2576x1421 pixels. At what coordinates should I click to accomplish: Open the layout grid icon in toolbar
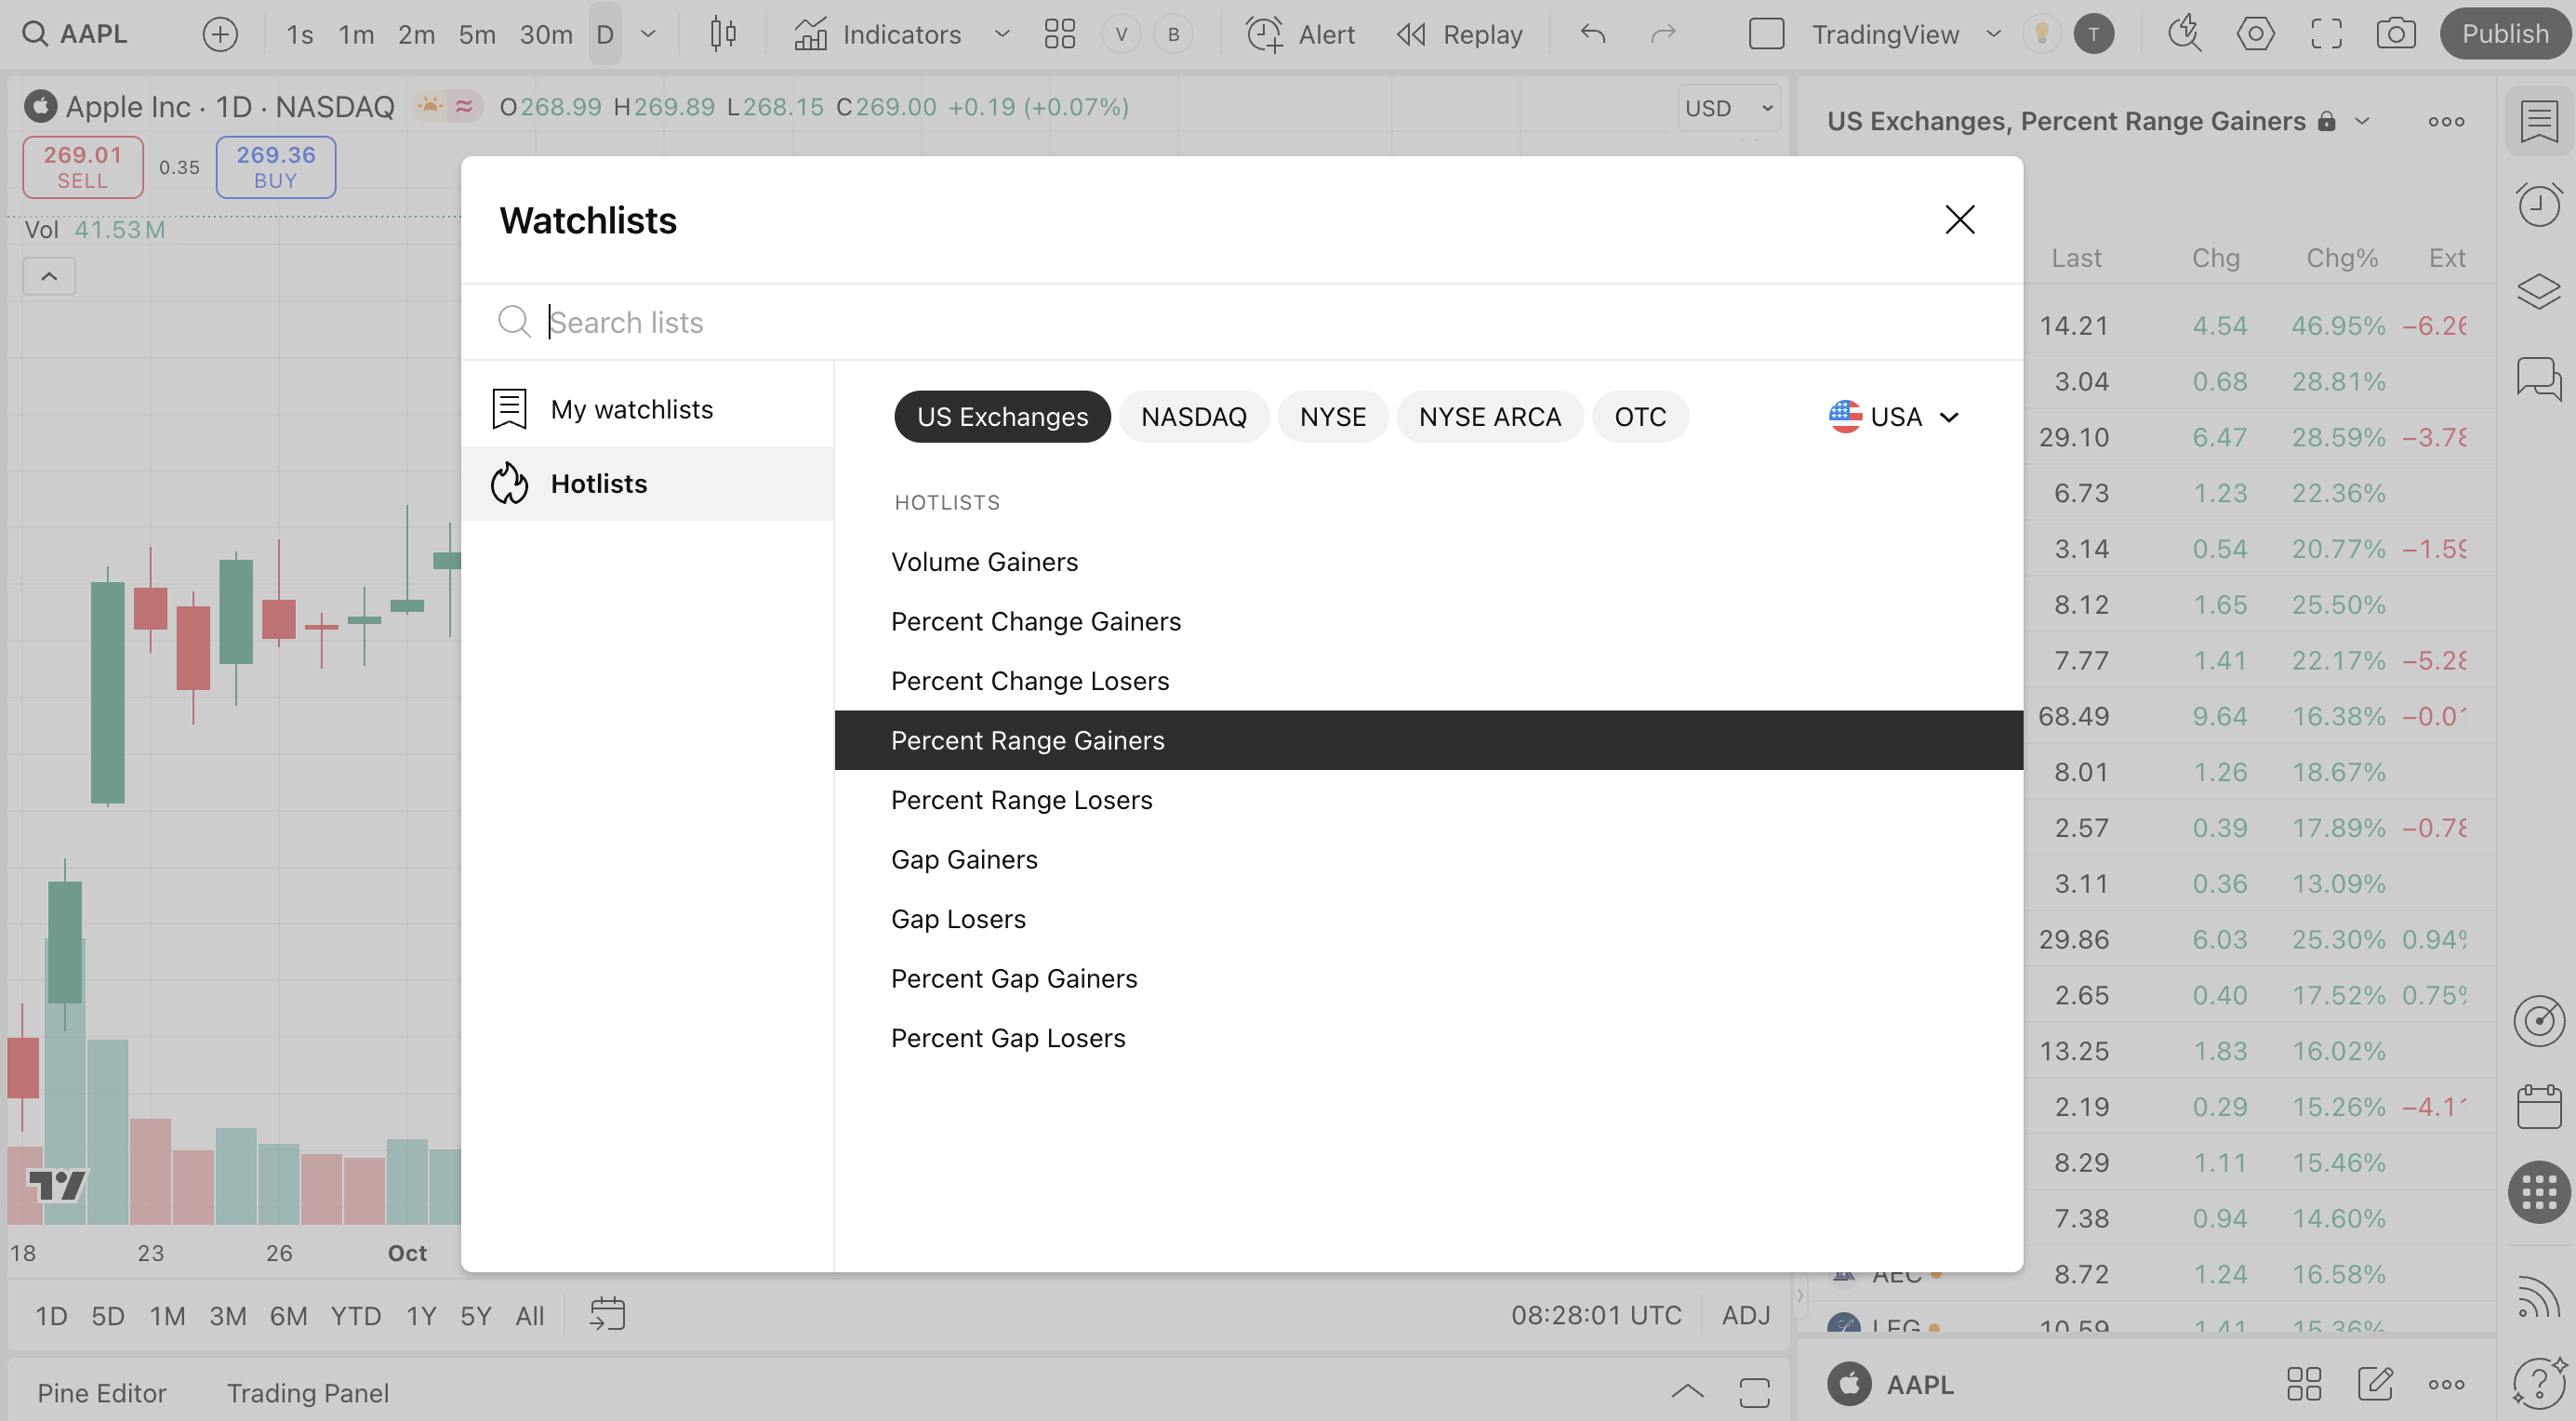coord(1059,34)
